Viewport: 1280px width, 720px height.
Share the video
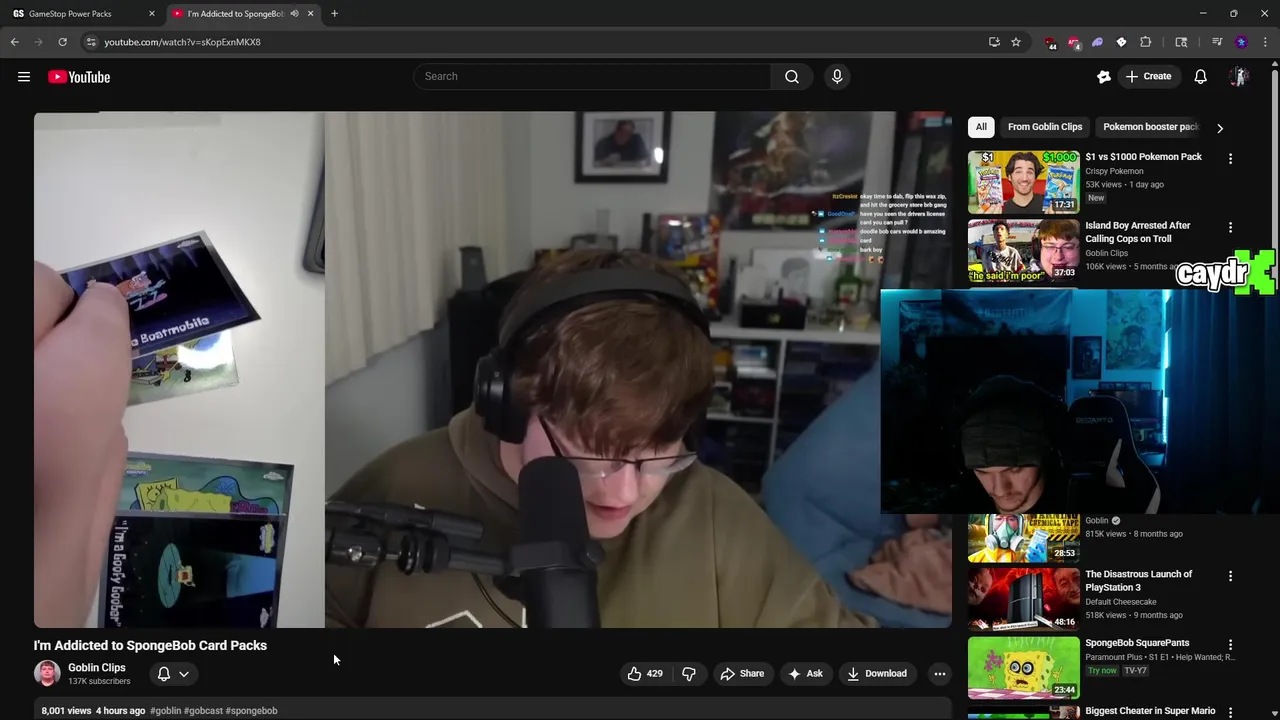point(742,674)
